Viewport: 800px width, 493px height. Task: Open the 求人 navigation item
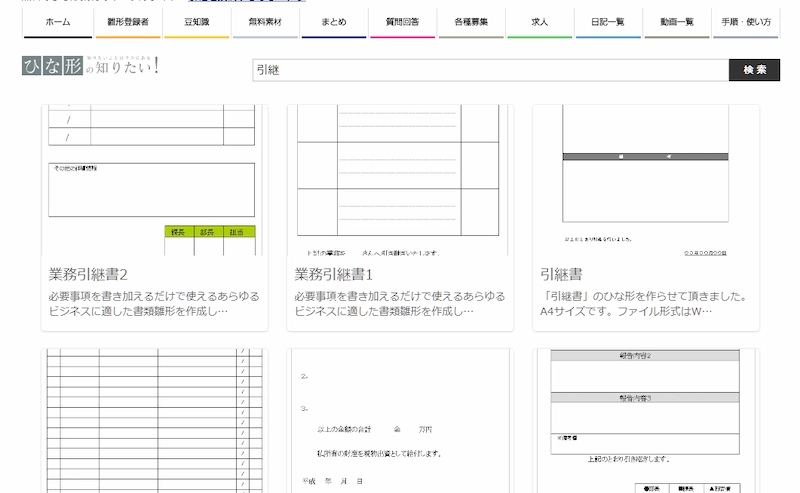pyautogui.click(x=539, y=21)
